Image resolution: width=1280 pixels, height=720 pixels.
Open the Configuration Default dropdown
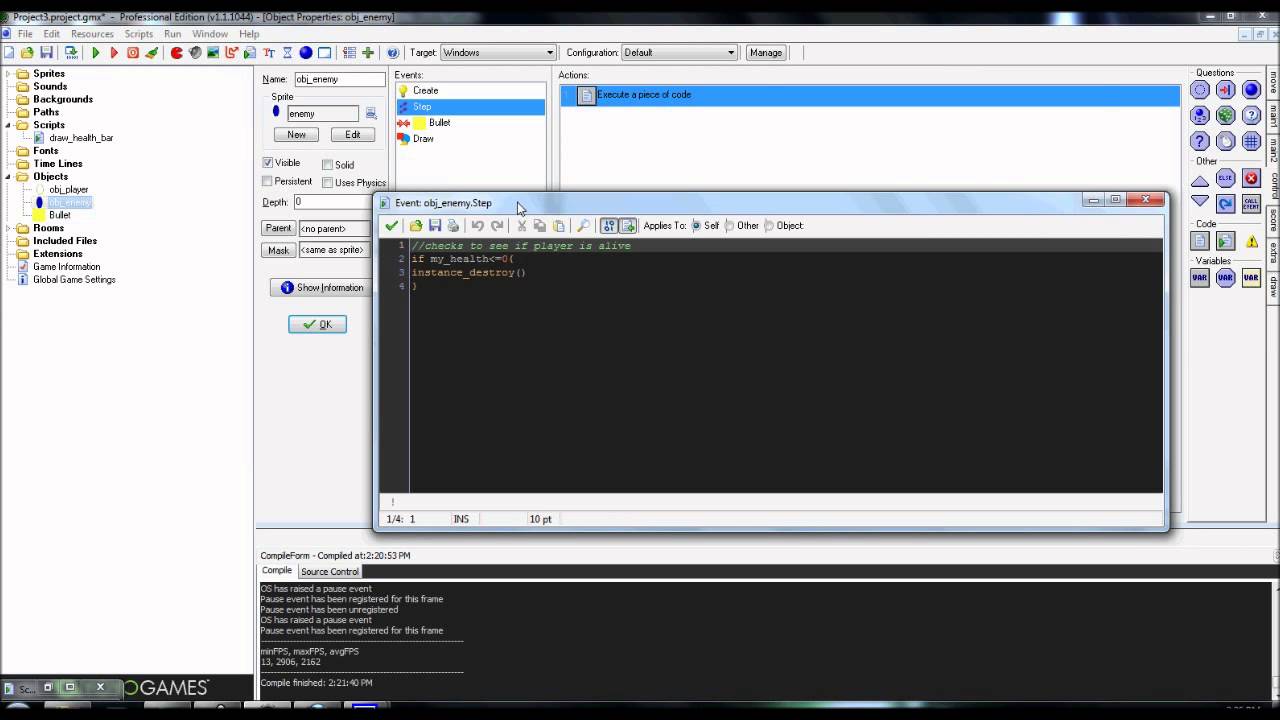coord(731,53)
